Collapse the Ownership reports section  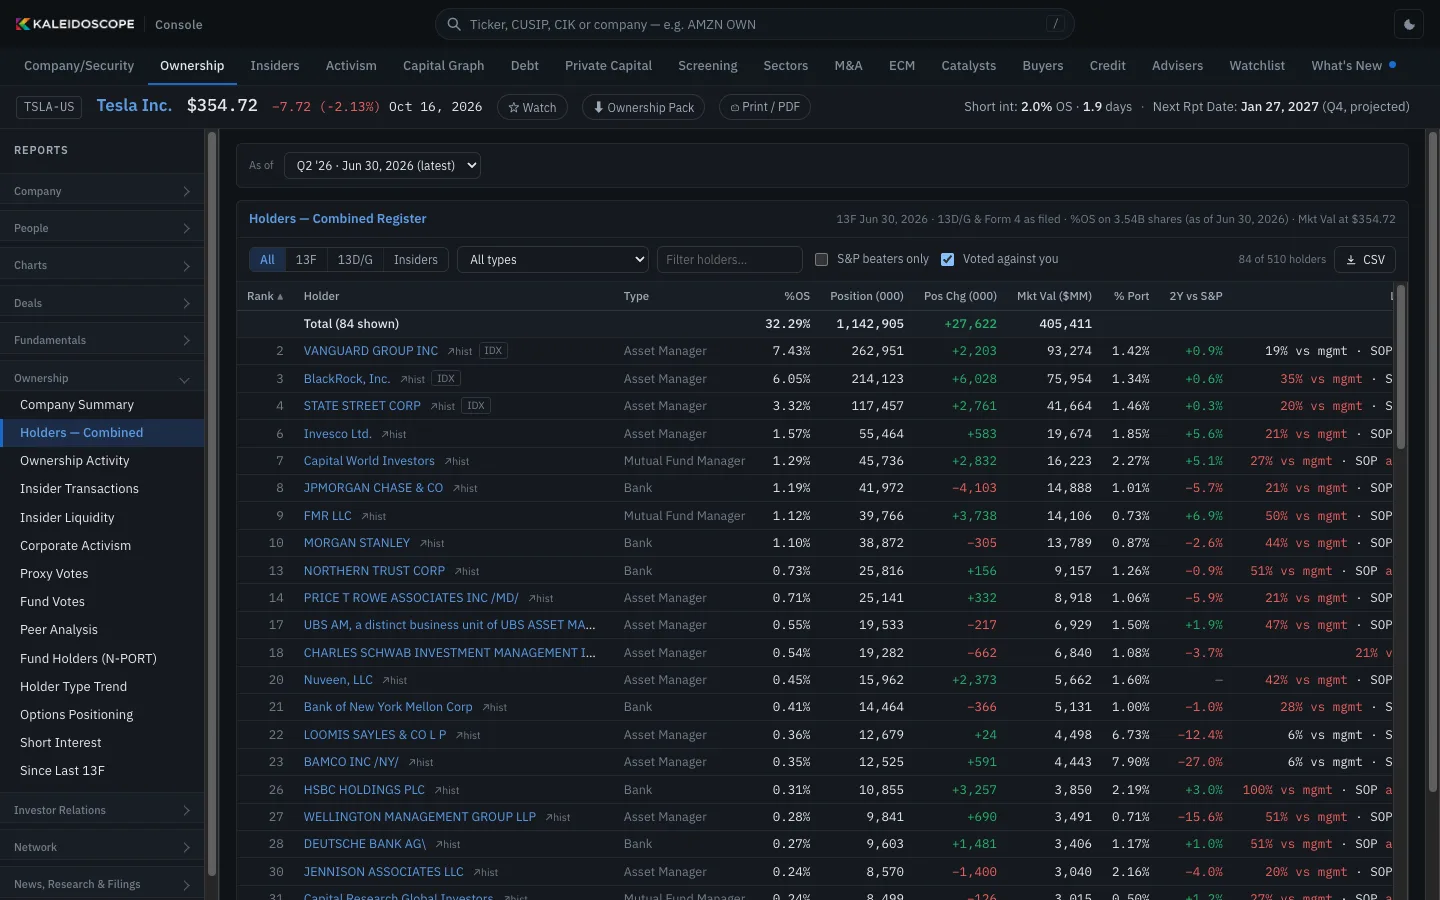[x=102, y=378]
